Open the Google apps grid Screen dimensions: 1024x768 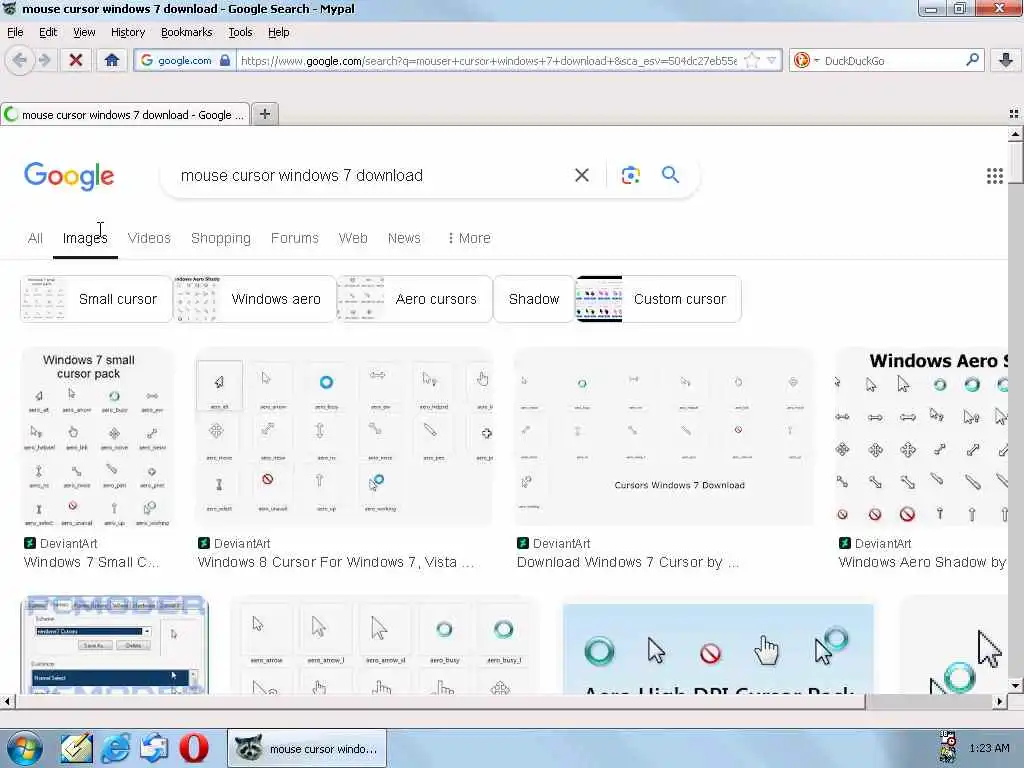click(995, 176)
